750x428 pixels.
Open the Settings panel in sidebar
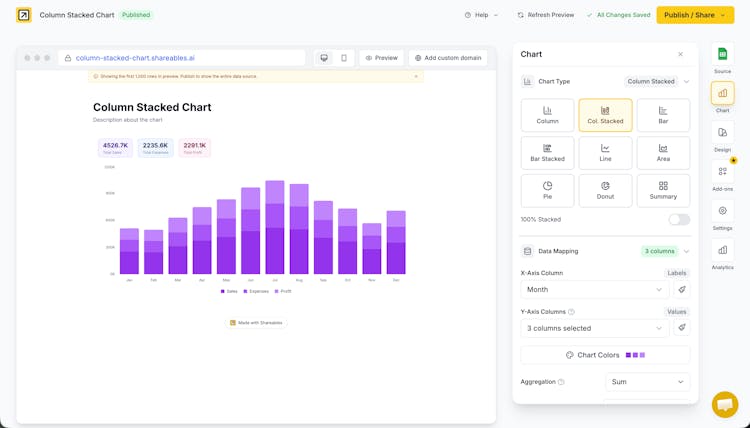[722, 214]
